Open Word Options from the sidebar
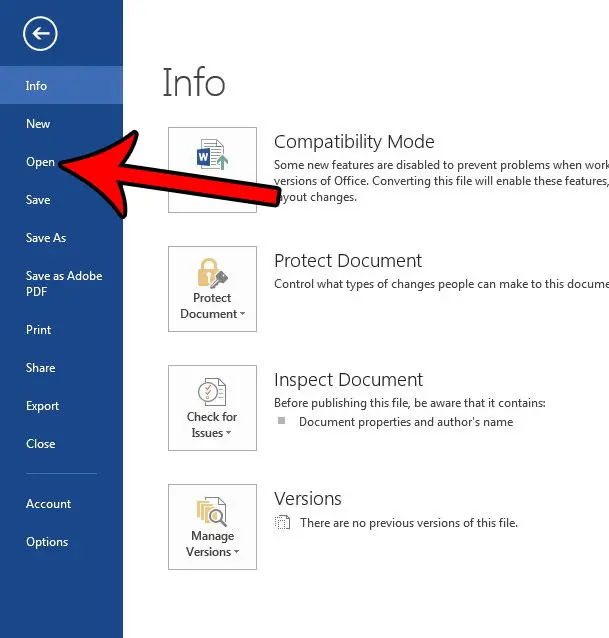 click(47, 542)
